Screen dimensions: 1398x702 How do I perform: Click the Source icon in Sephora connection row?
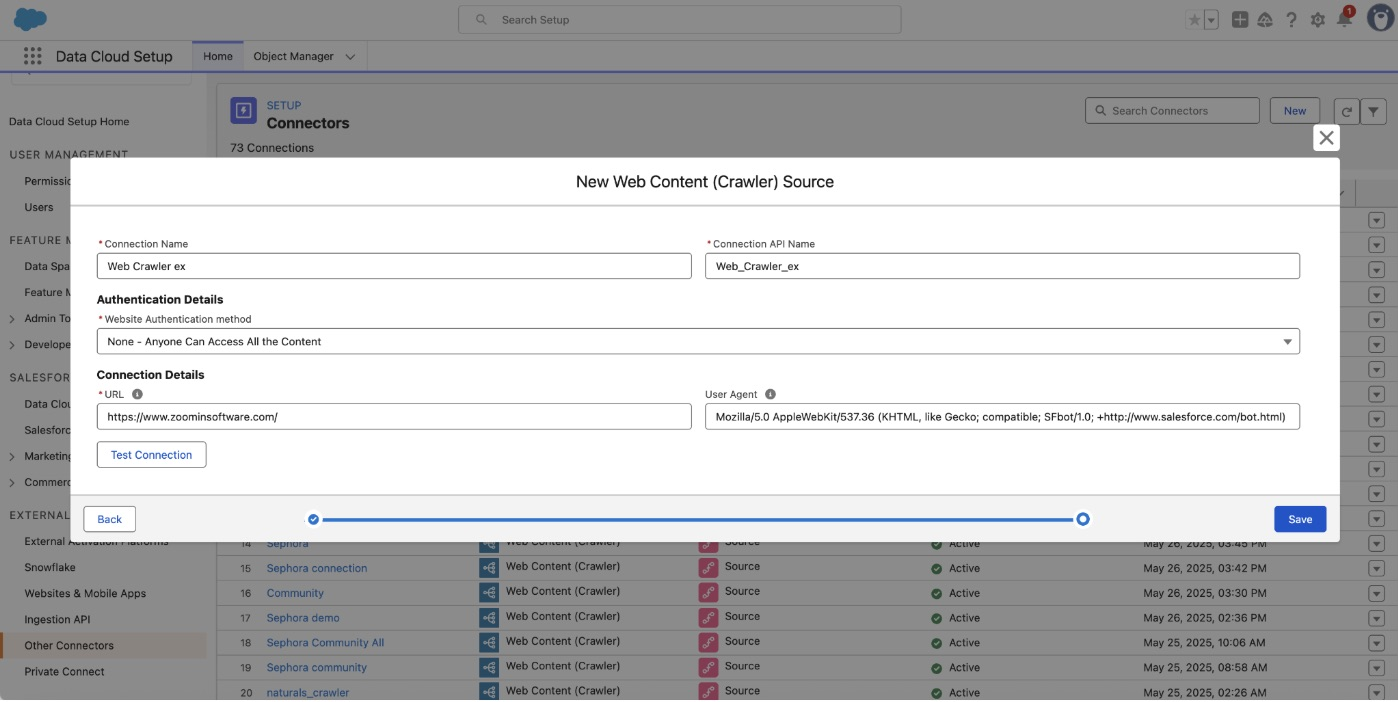(708, 568)
